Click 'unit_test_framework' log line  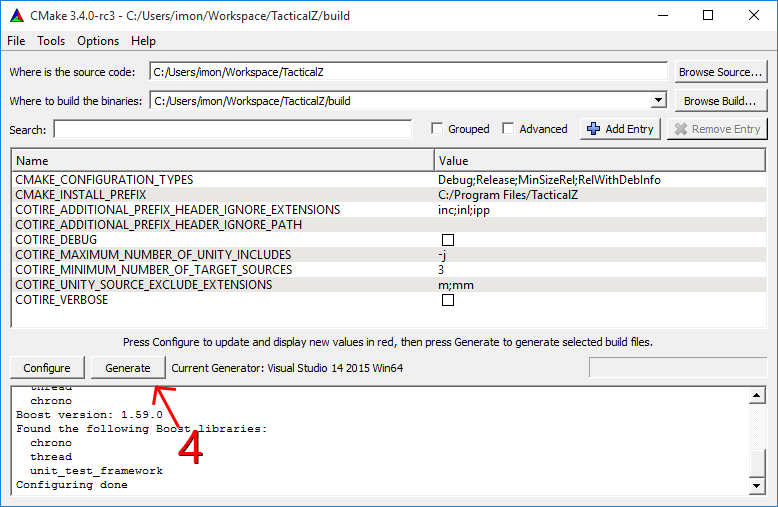coord(96,471)
